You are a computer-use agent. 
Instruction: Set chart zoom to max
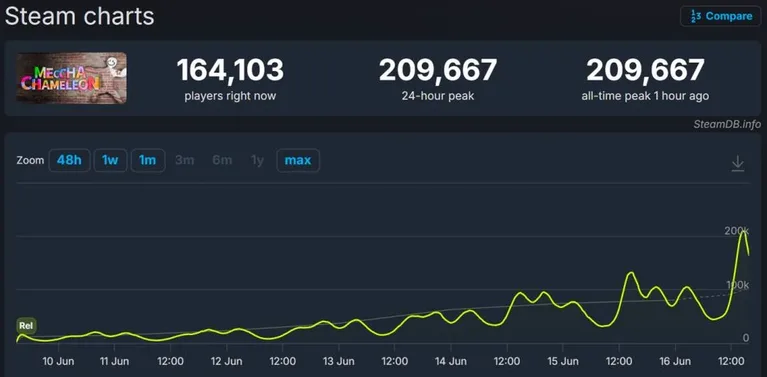(298, 160)
